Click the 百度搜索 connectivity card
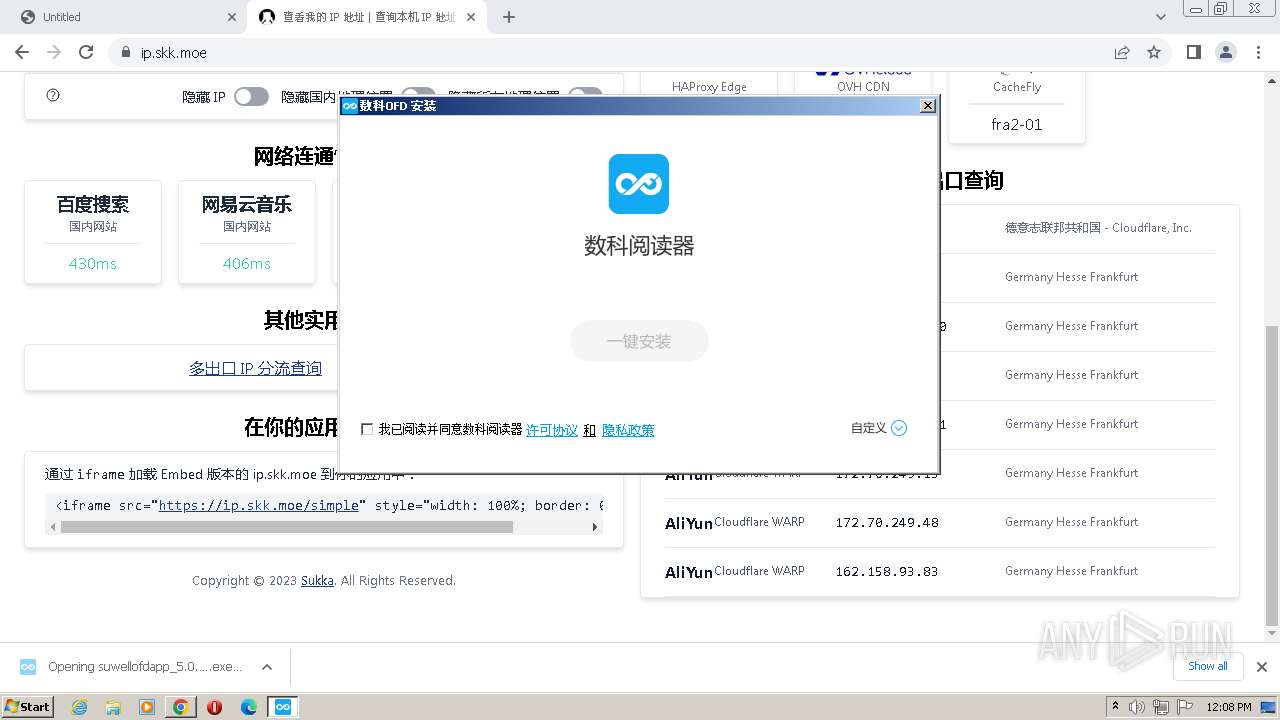Viewport: 1280px width, 720px height. point(93,232)
